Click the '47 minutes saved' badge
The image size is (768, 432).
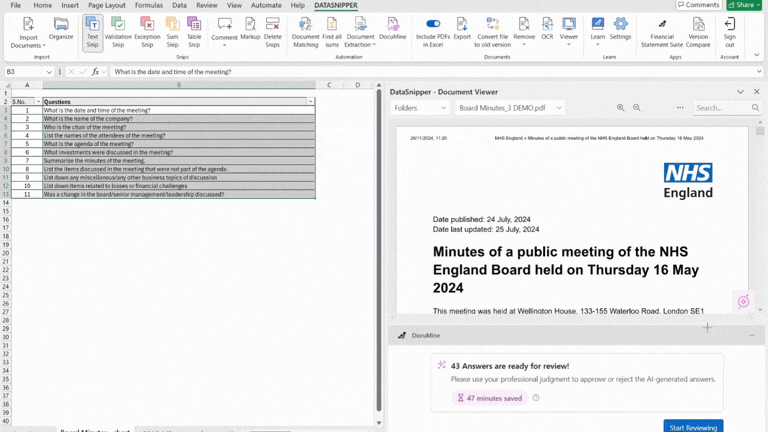(x=489, y=398)
